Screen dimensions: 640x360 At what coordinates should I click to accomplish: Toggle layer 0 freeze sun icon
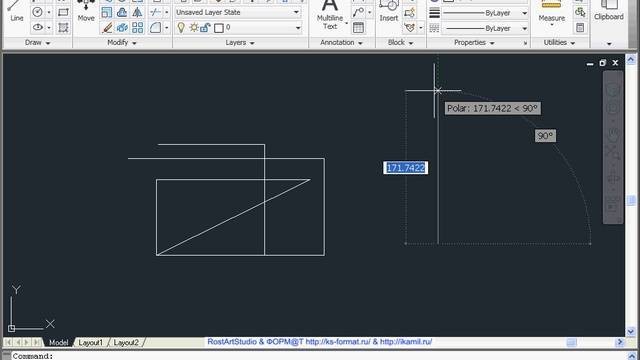click(193, 27)
